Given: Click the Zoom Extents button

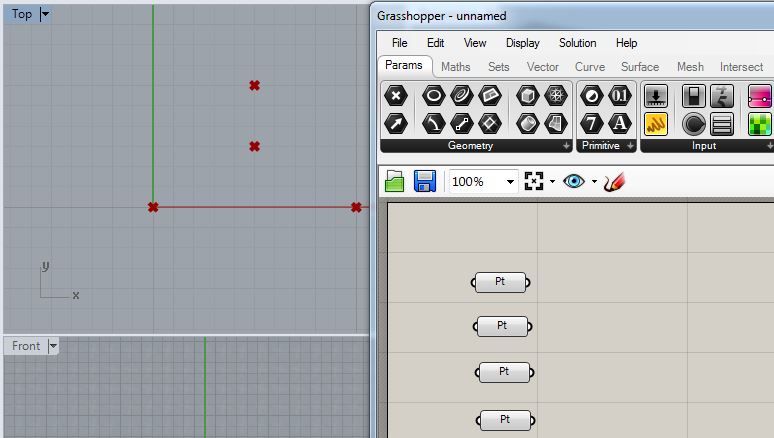Looking at the screenshot, I should [x=534, y=182].
